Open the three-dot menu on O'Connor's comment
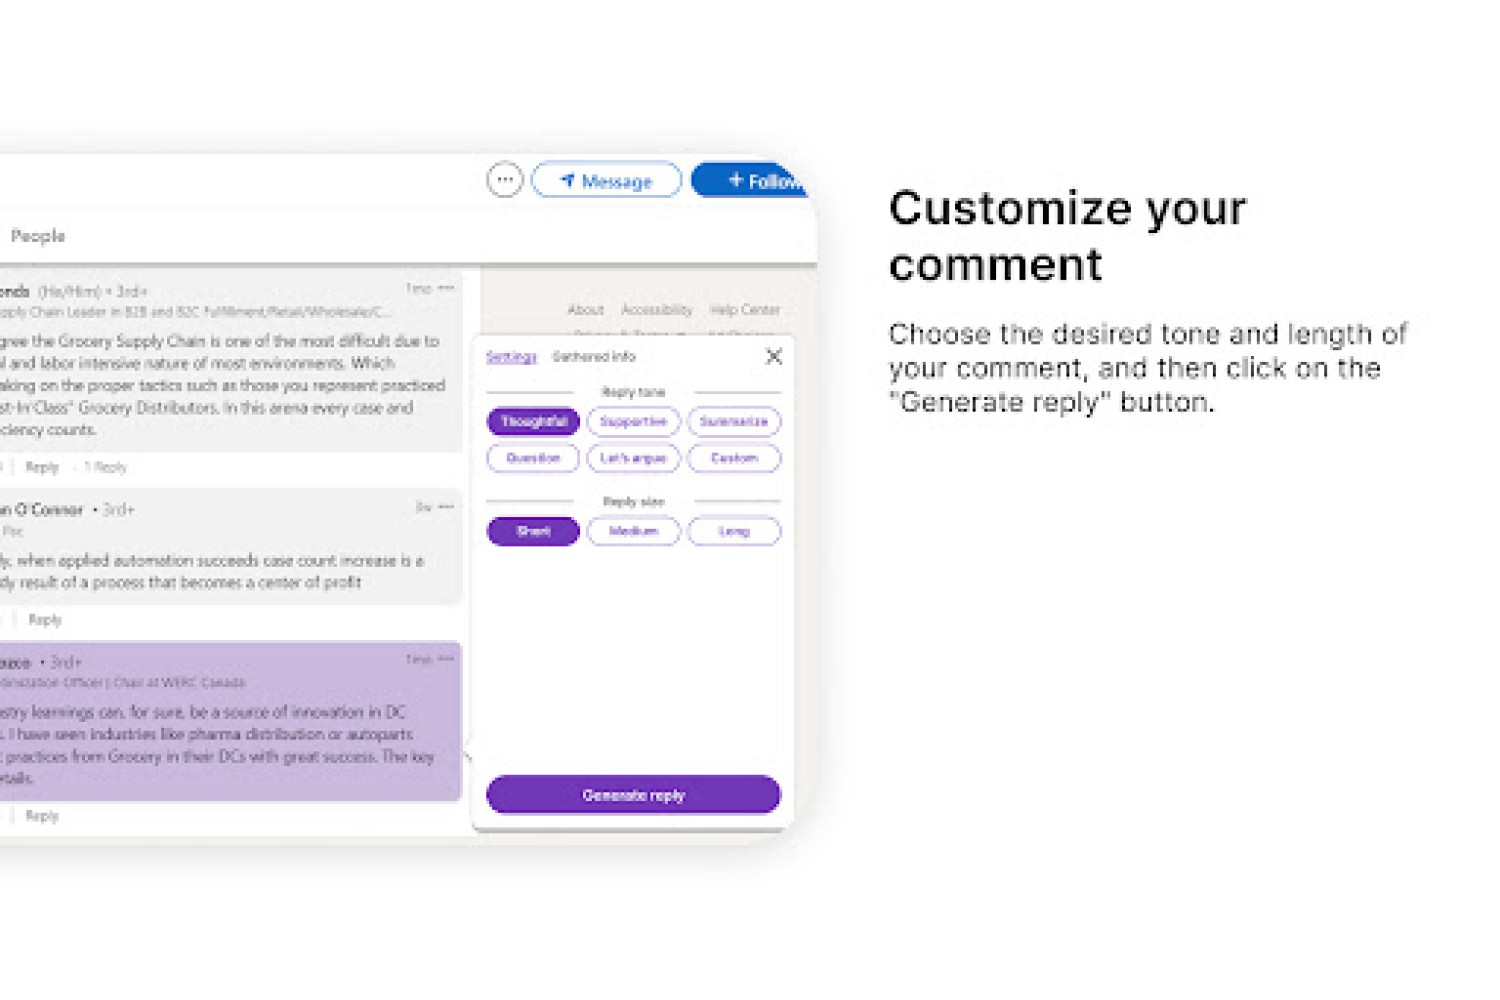1500x1000 pixels. (x=446, y=507)
